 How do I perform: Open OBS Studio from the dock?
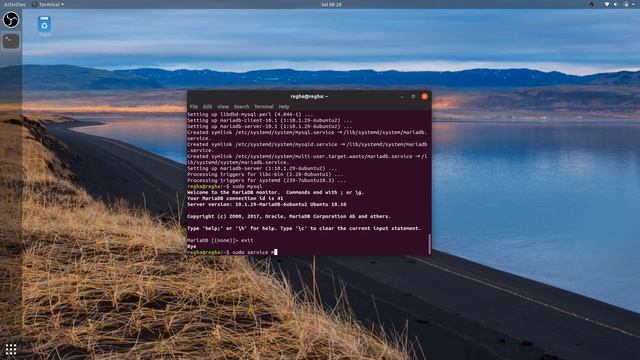[11, 20]
